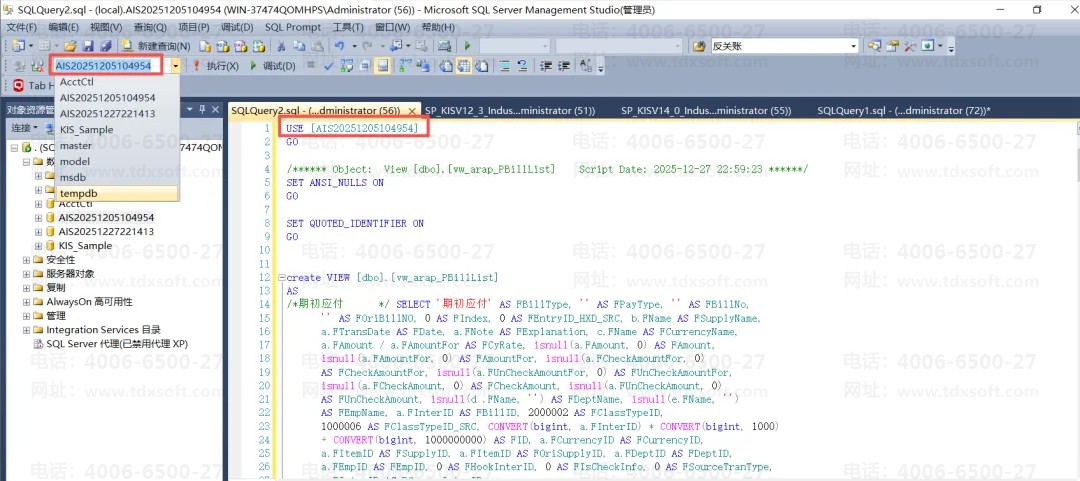This screenshot has width=1080, height=481.
Task: Click the Parse checkmark icon
Action: click(x=329, y=65)
